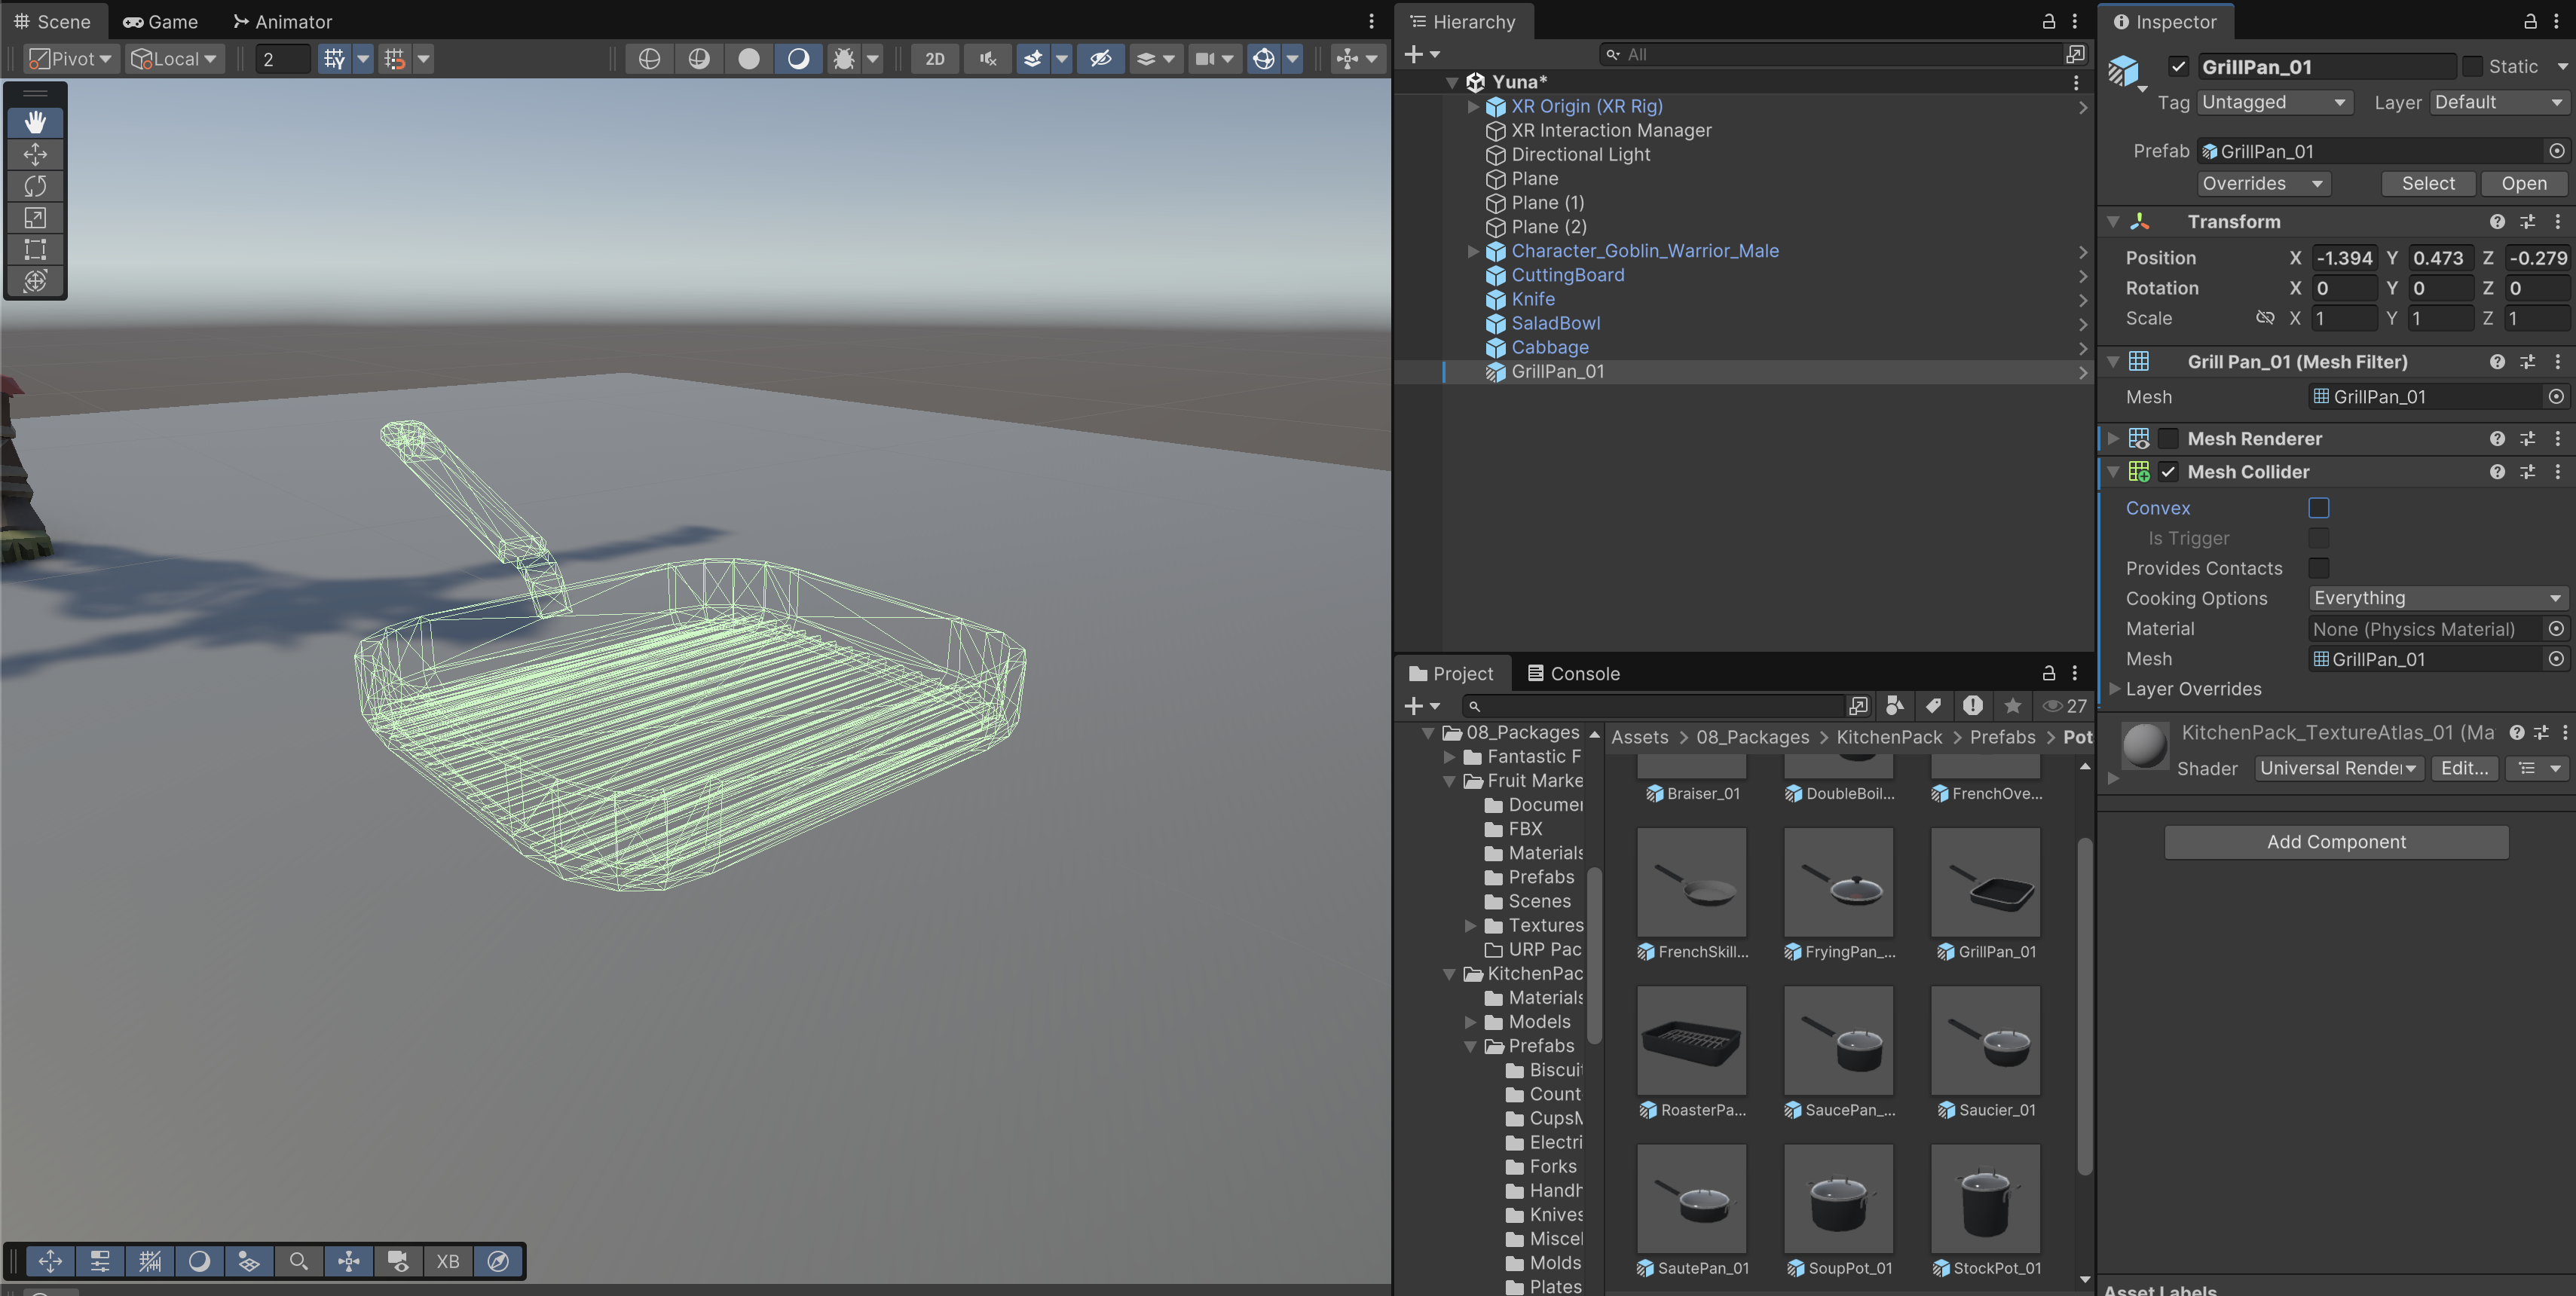Open the prefab Overrides dropdown
This screenshot has width=2576, height=1296.
(2263, 184)
